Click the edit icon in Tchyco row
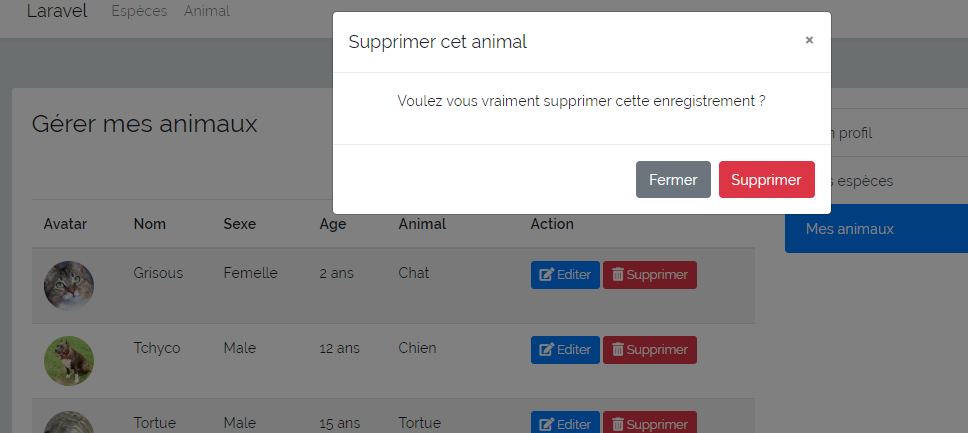Screen dimensions: 968x433 pos(546,350)
